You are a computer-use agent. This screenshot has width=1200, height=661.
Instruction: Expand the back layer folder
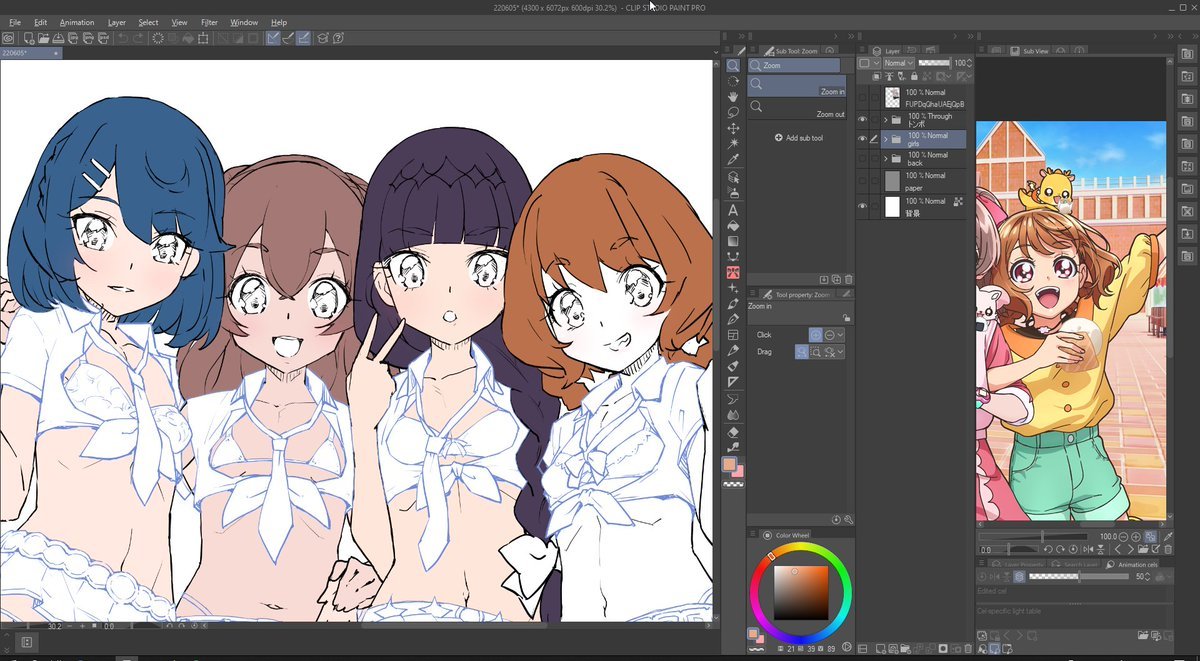coord(885,159)
